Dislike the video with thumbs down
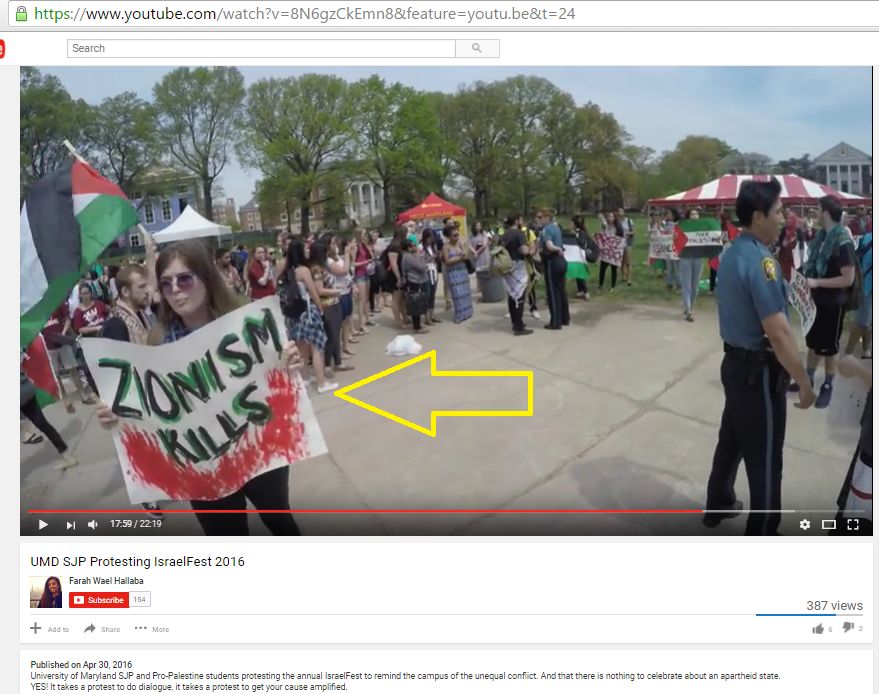Image resolution: width=879 pixels, height=694 pixels. [x=848, y=628]
